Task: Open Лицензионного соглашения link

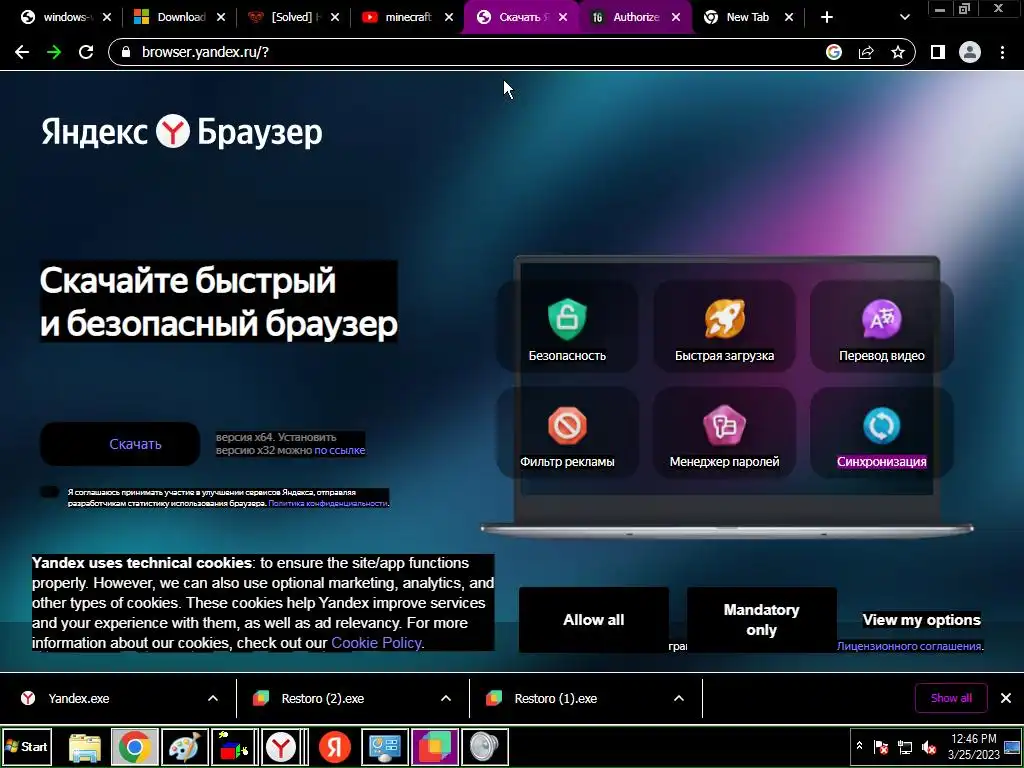Action: coord(910,646)
